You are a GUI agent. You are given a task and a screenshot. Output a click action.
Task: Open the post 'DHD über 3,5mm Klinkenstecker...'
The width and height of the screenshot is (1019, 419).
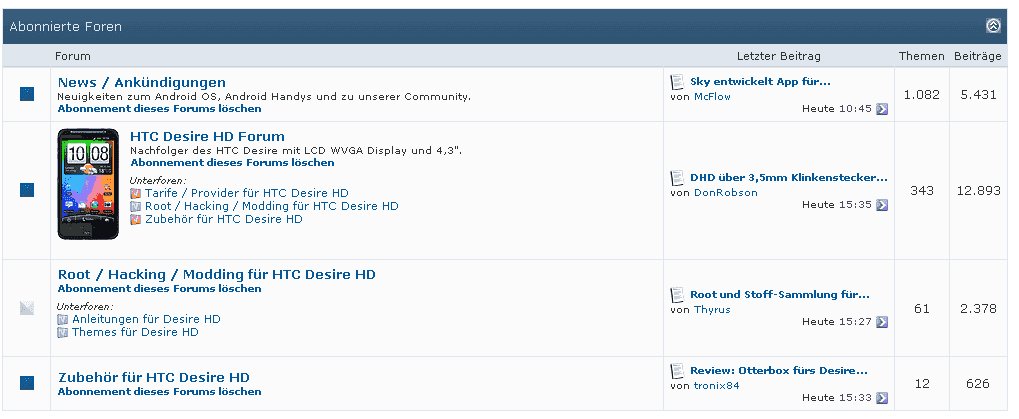click(x=788, y=177)
